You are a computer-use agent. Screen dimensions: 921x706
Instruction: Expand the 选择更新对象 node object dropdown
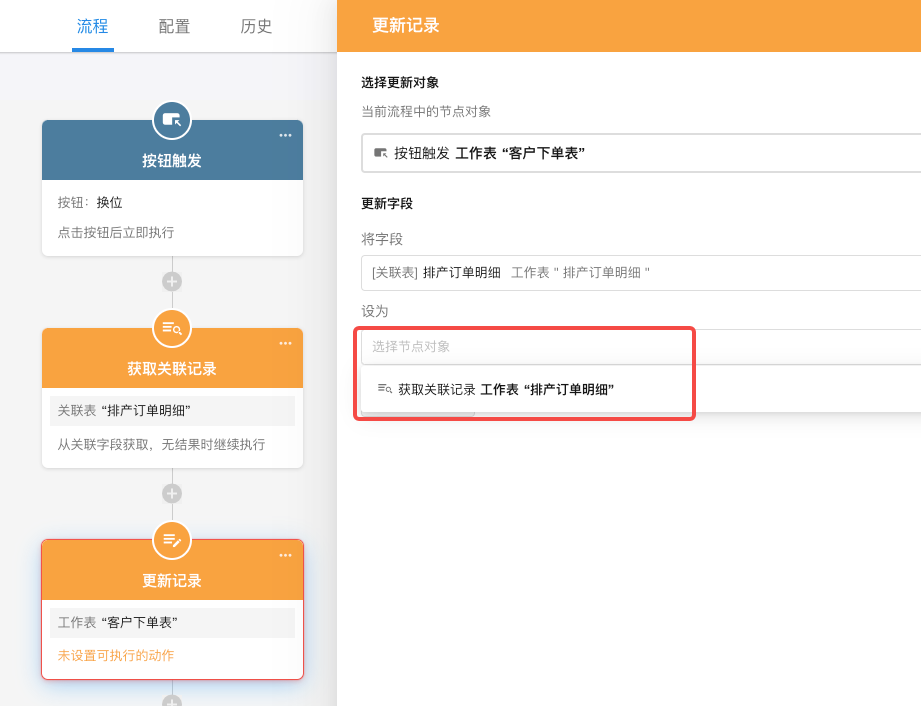(x=640, y=153)
